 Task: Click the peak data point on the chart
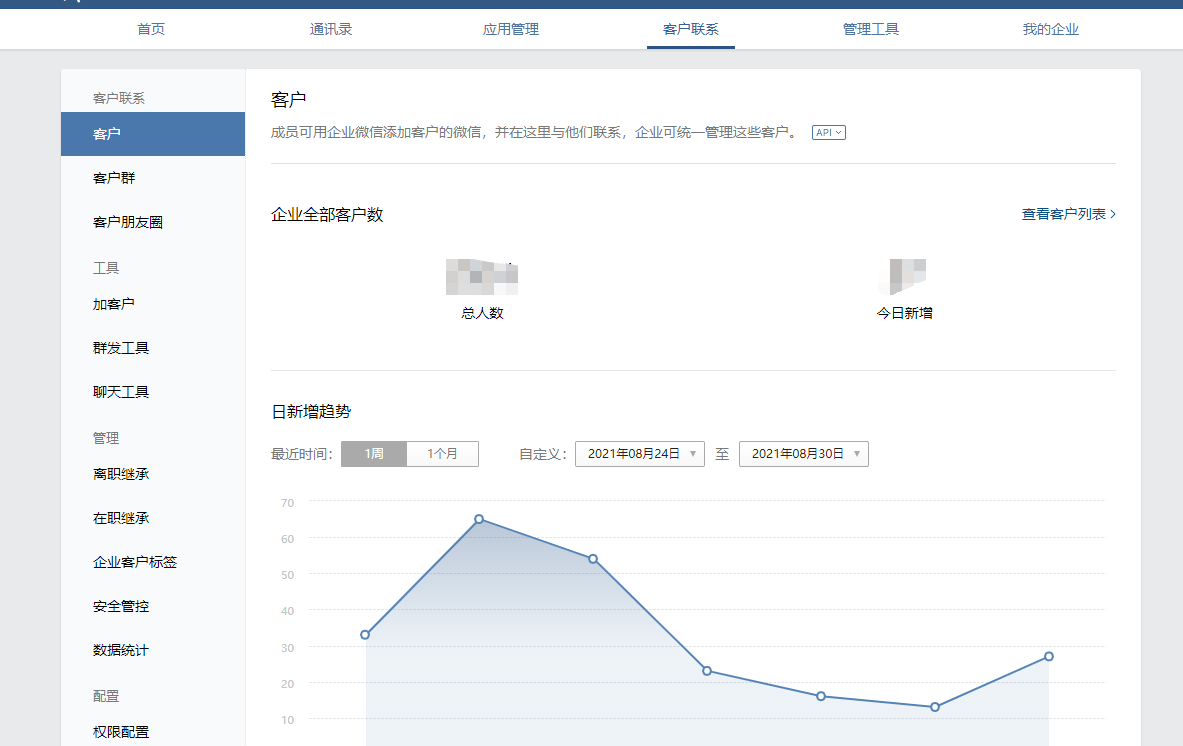[479, 519]
